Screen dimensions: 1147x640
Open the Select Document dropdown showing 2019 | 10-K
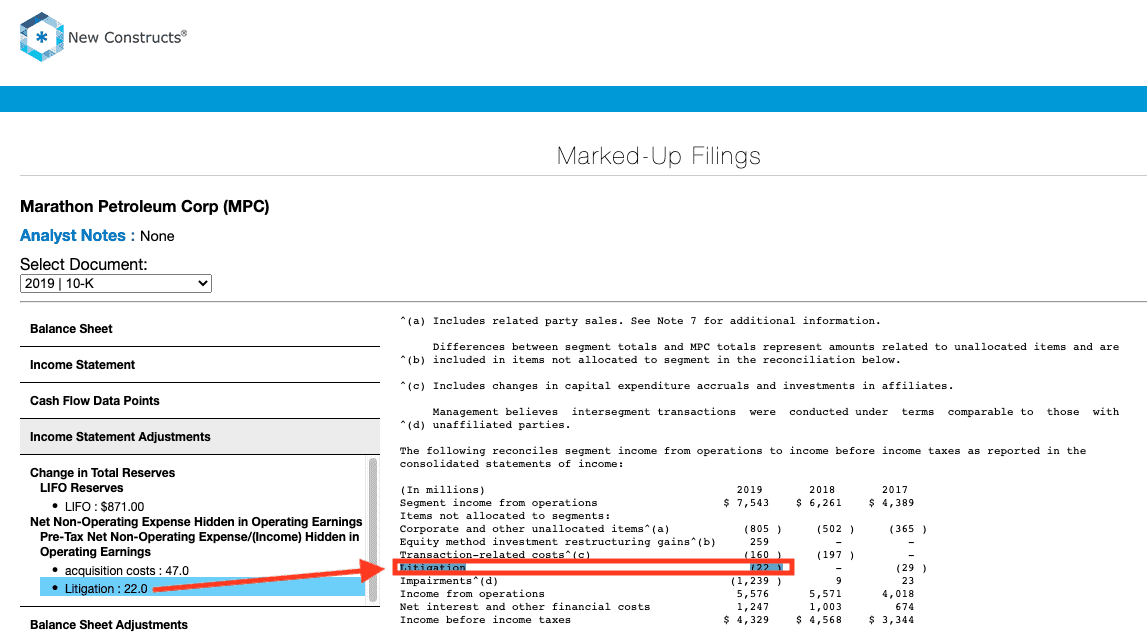tap(116, 284)
